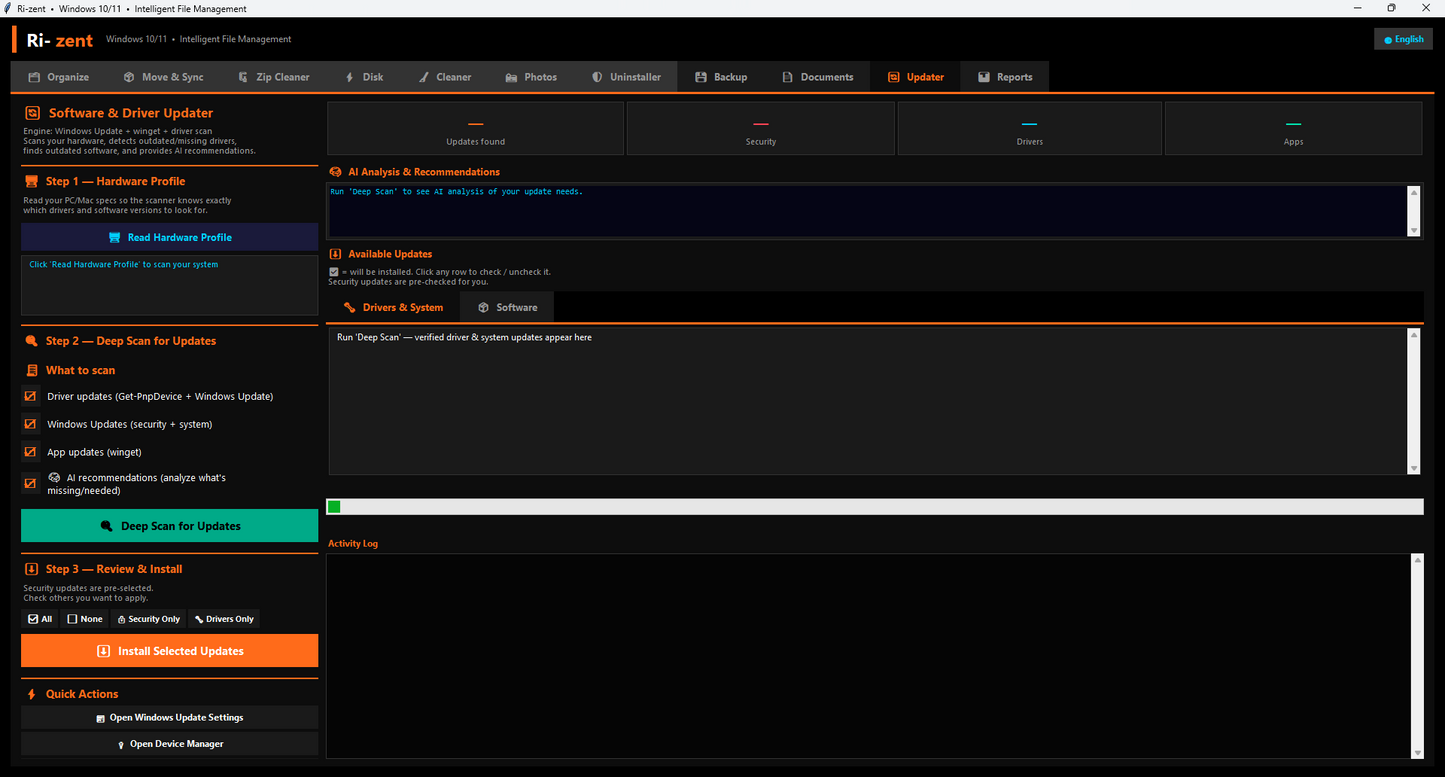Open the Photos tab
This screenshot has width=1445, height=777.
tap(532, 77)
